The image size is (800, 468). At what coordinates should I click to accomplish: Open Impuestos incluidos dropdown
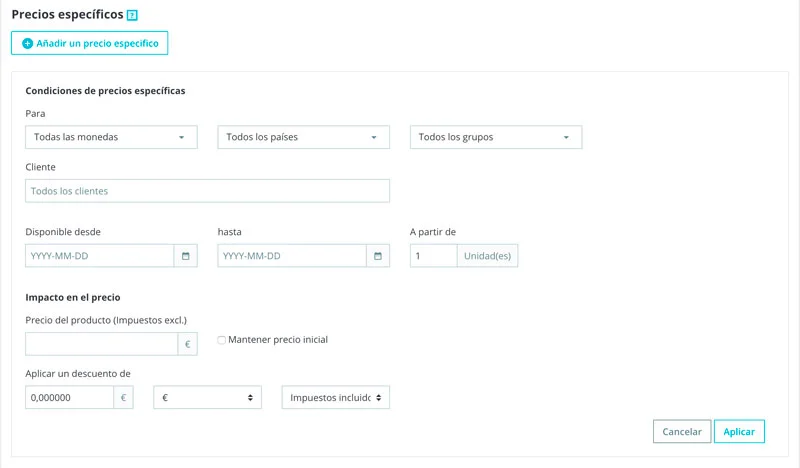pos(336,398)
